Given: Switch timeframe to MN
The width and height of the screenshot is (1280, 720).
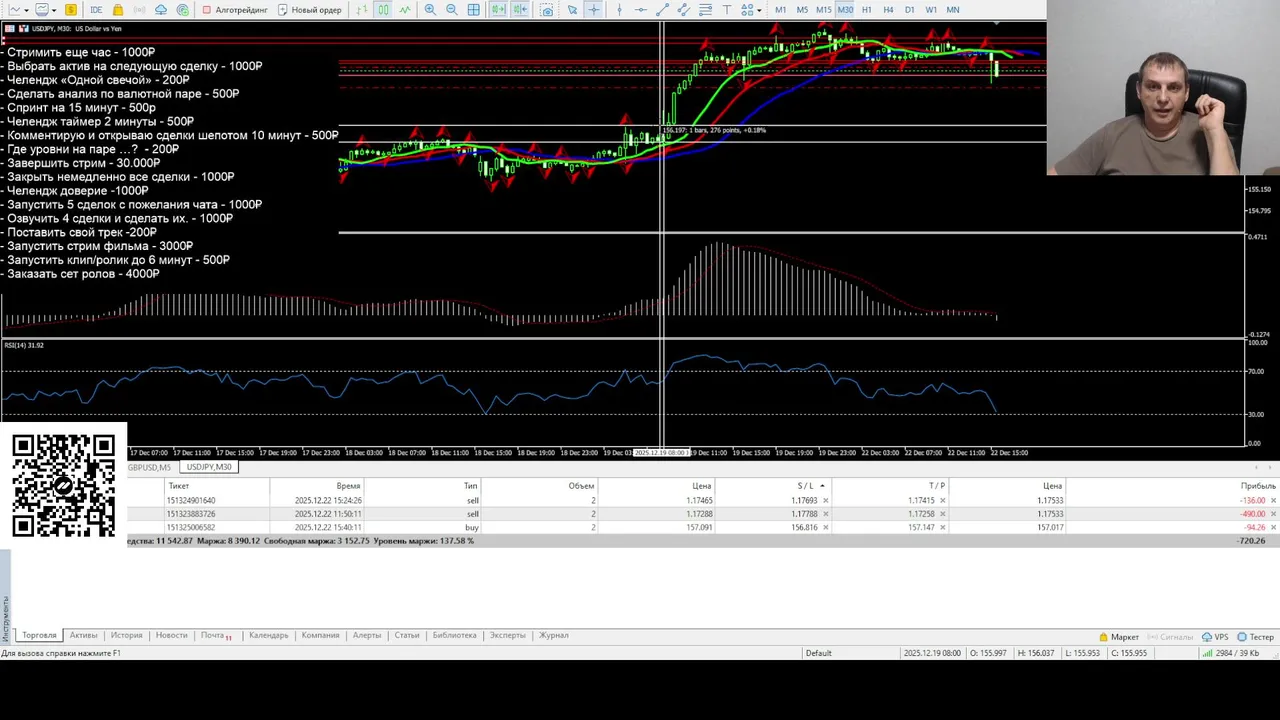Looking at the screenshot, I should click(x=952, y=10).
